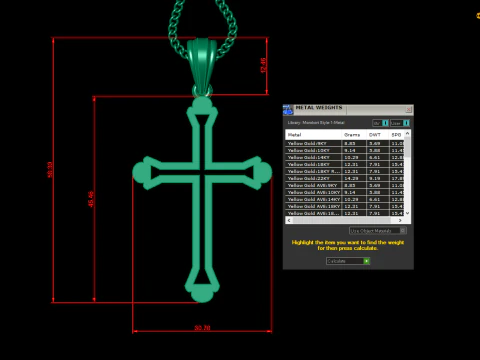Click the Calculate button
The image size is (480, 360).
[x=348, y=261]
